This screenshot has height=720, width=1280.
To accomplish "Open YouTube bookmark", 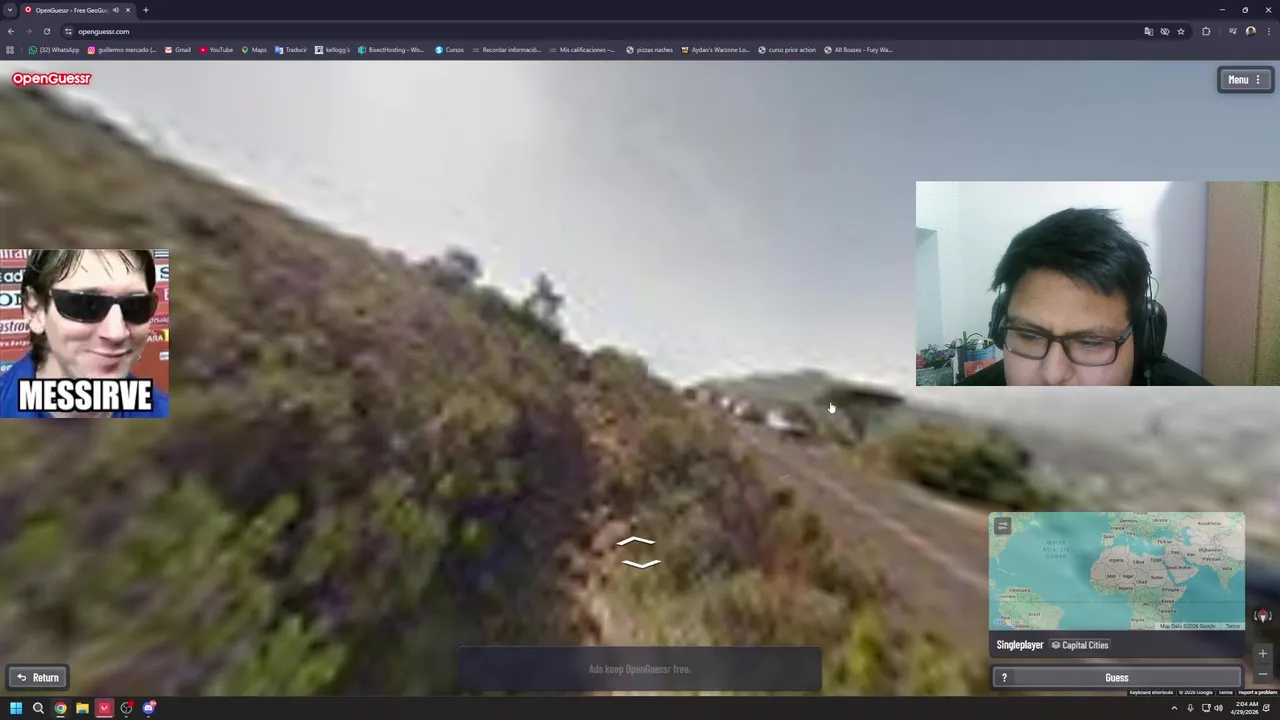I will [216, 50].
